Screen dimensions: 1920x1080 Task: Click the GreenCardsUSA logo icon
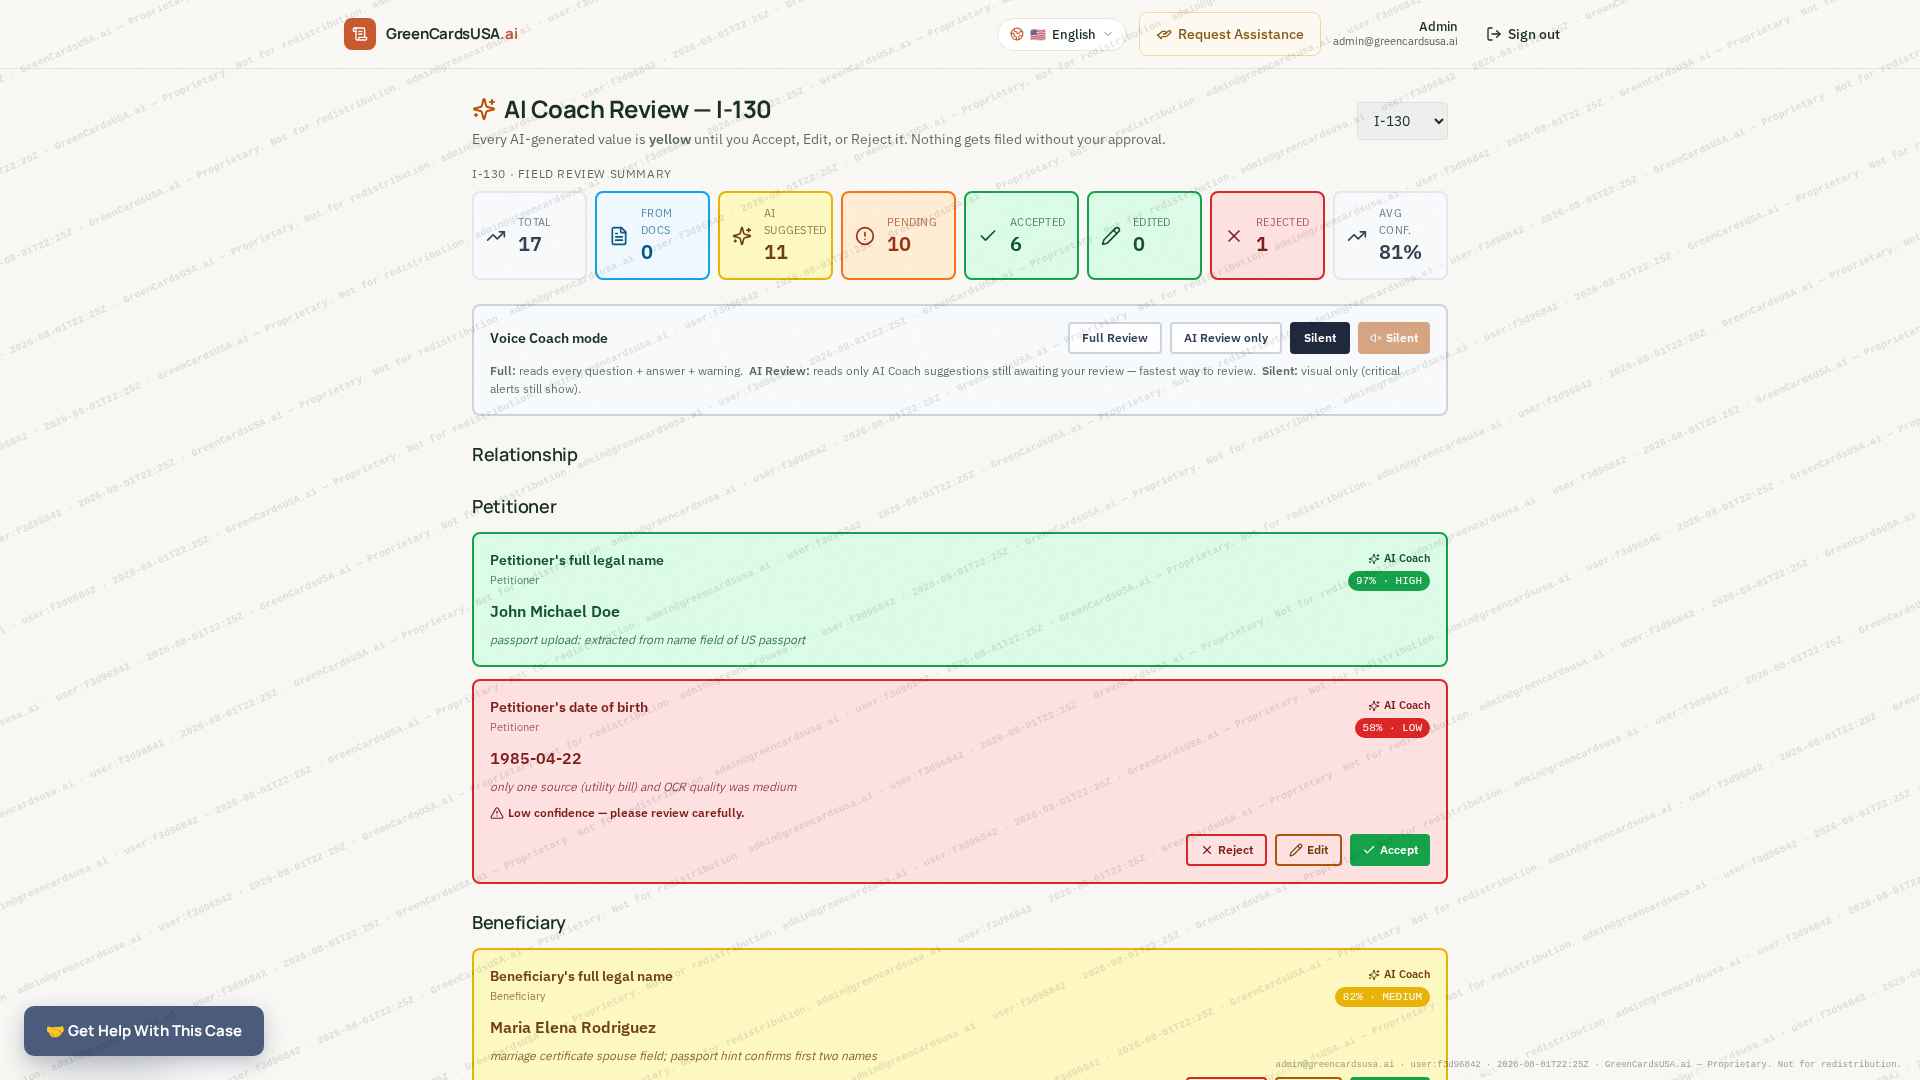[360, 34]
